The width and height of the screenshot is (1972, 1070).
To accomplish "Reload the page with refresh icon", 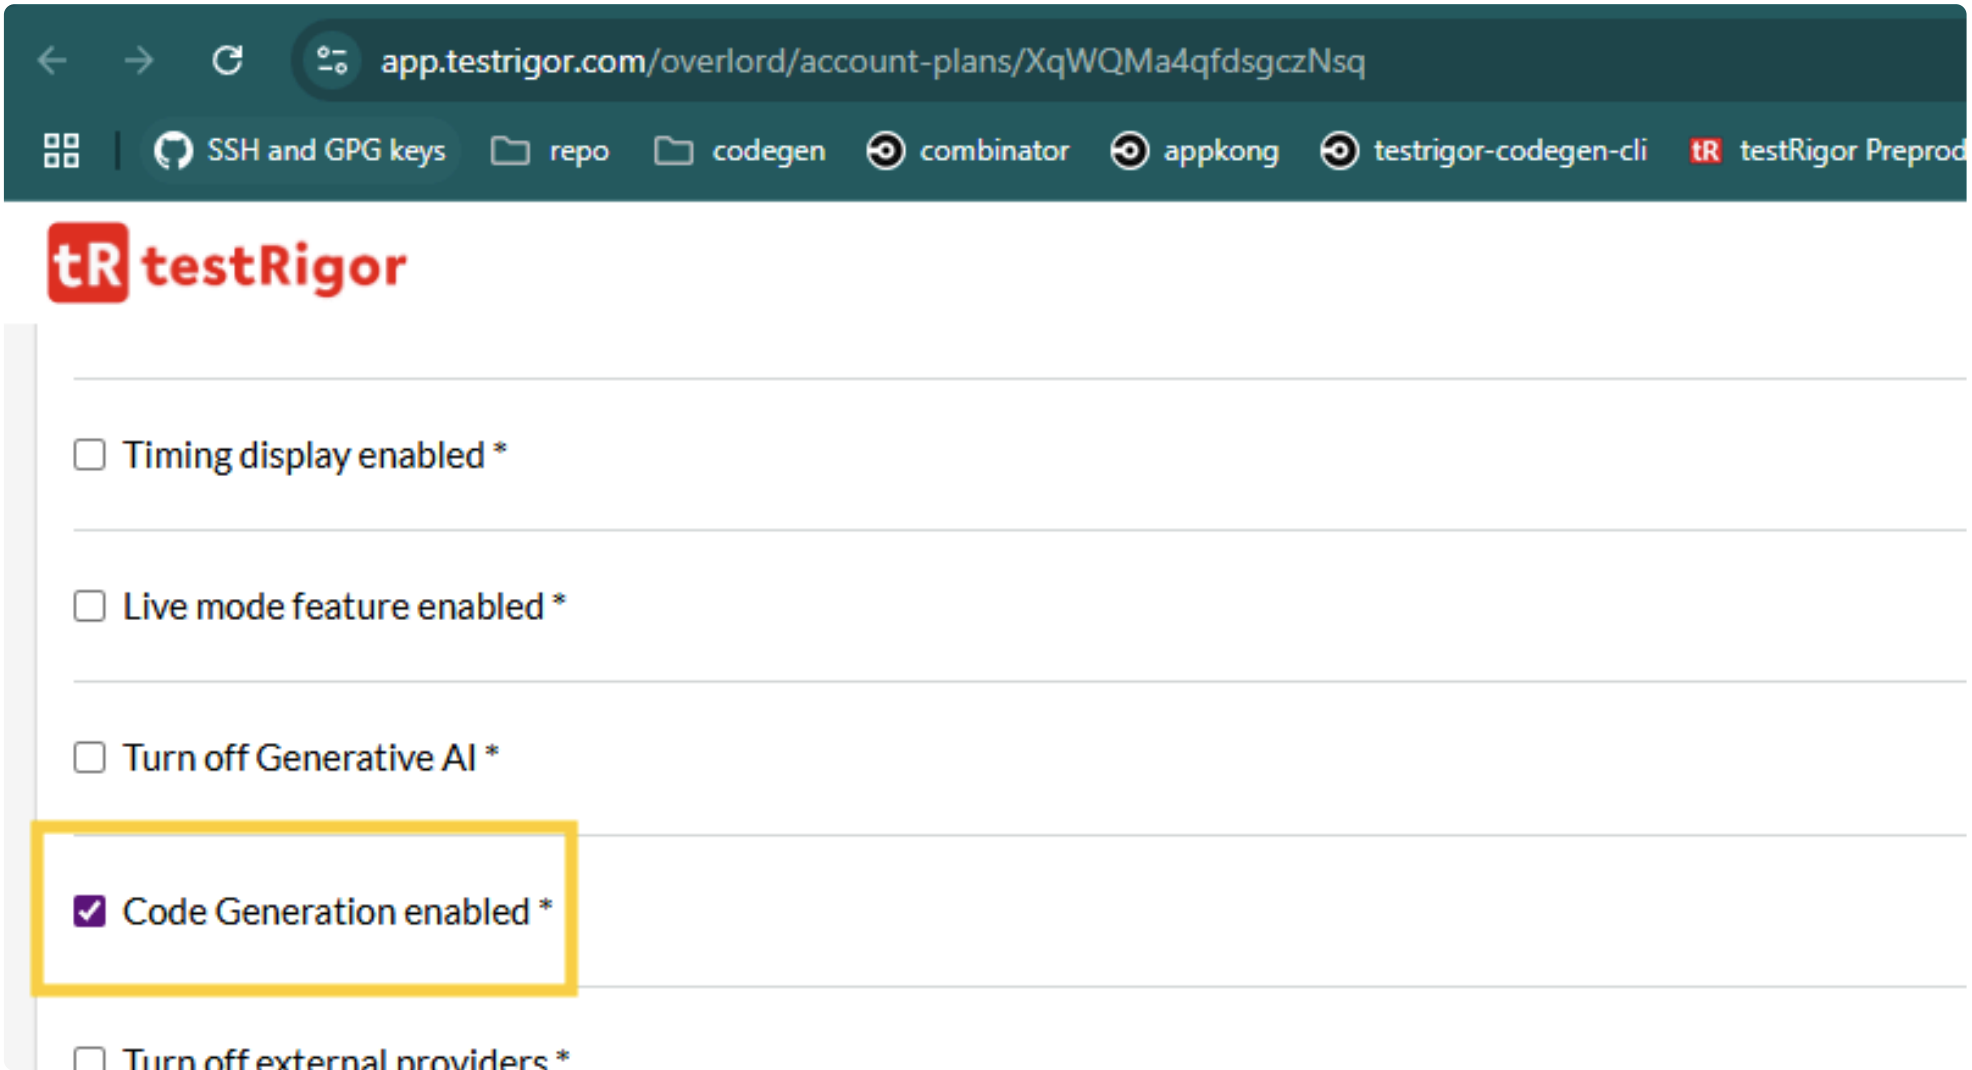I will click(x=227, y=61).
